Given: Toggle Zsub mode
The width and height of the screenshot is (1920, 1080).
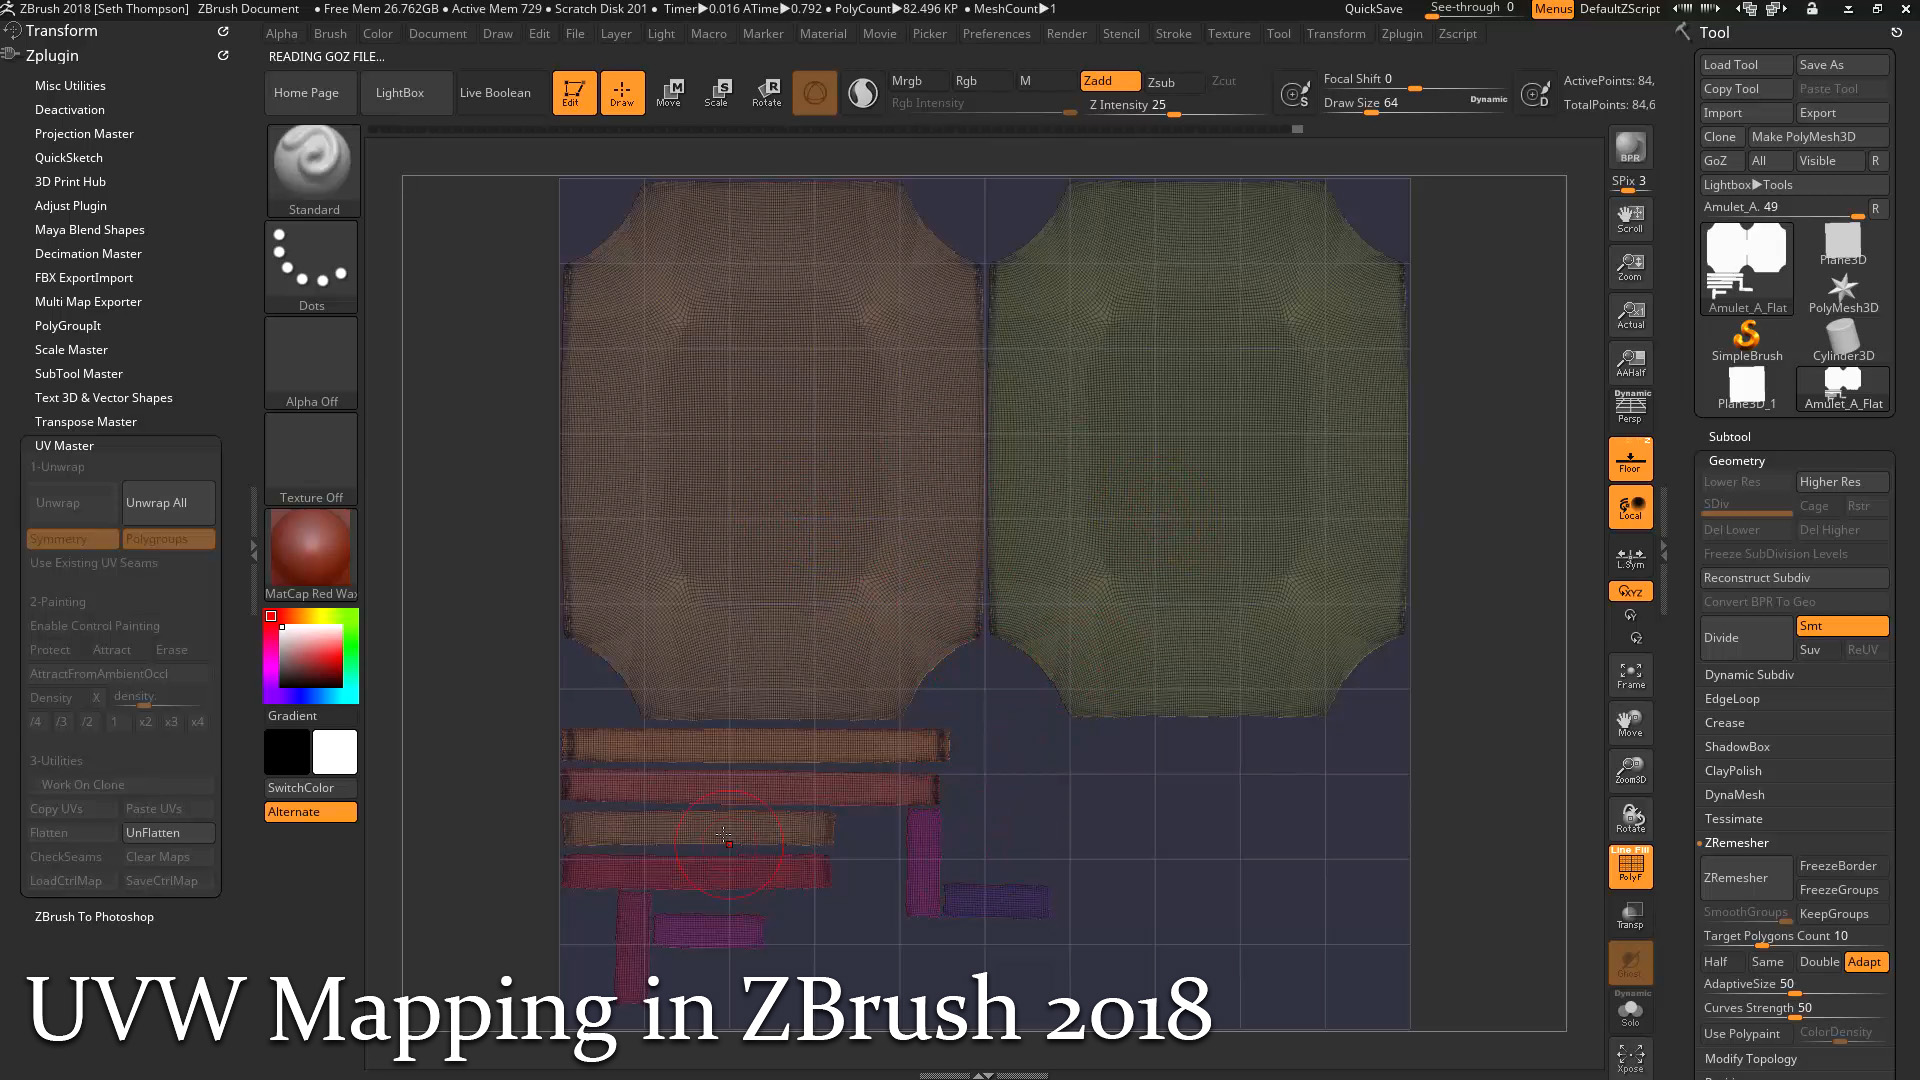Looking at the screenshot, I should [1172, 82].
